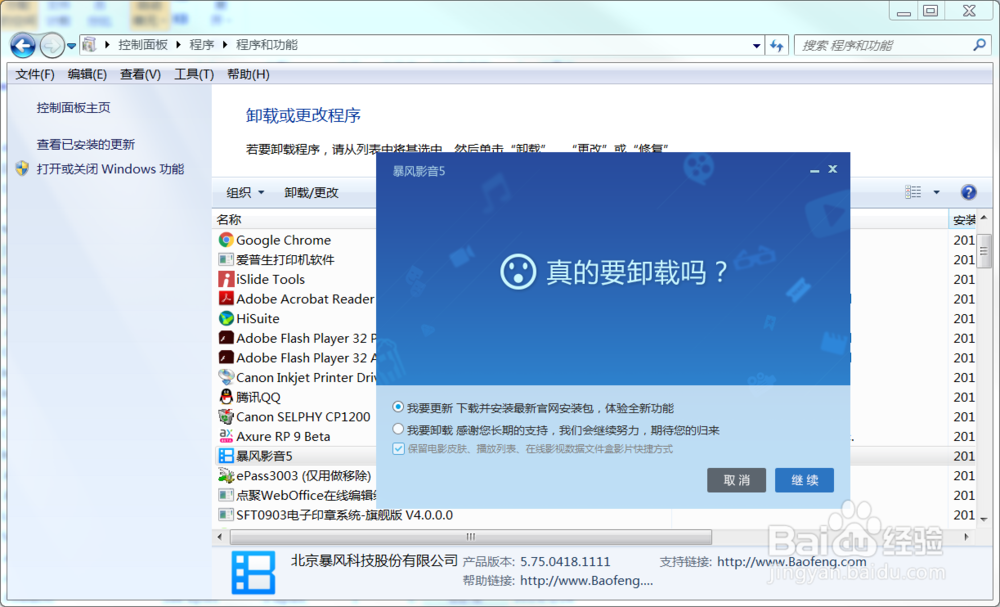
Task: Open the 帮助(H) menu
Action: tap(248, 75)
